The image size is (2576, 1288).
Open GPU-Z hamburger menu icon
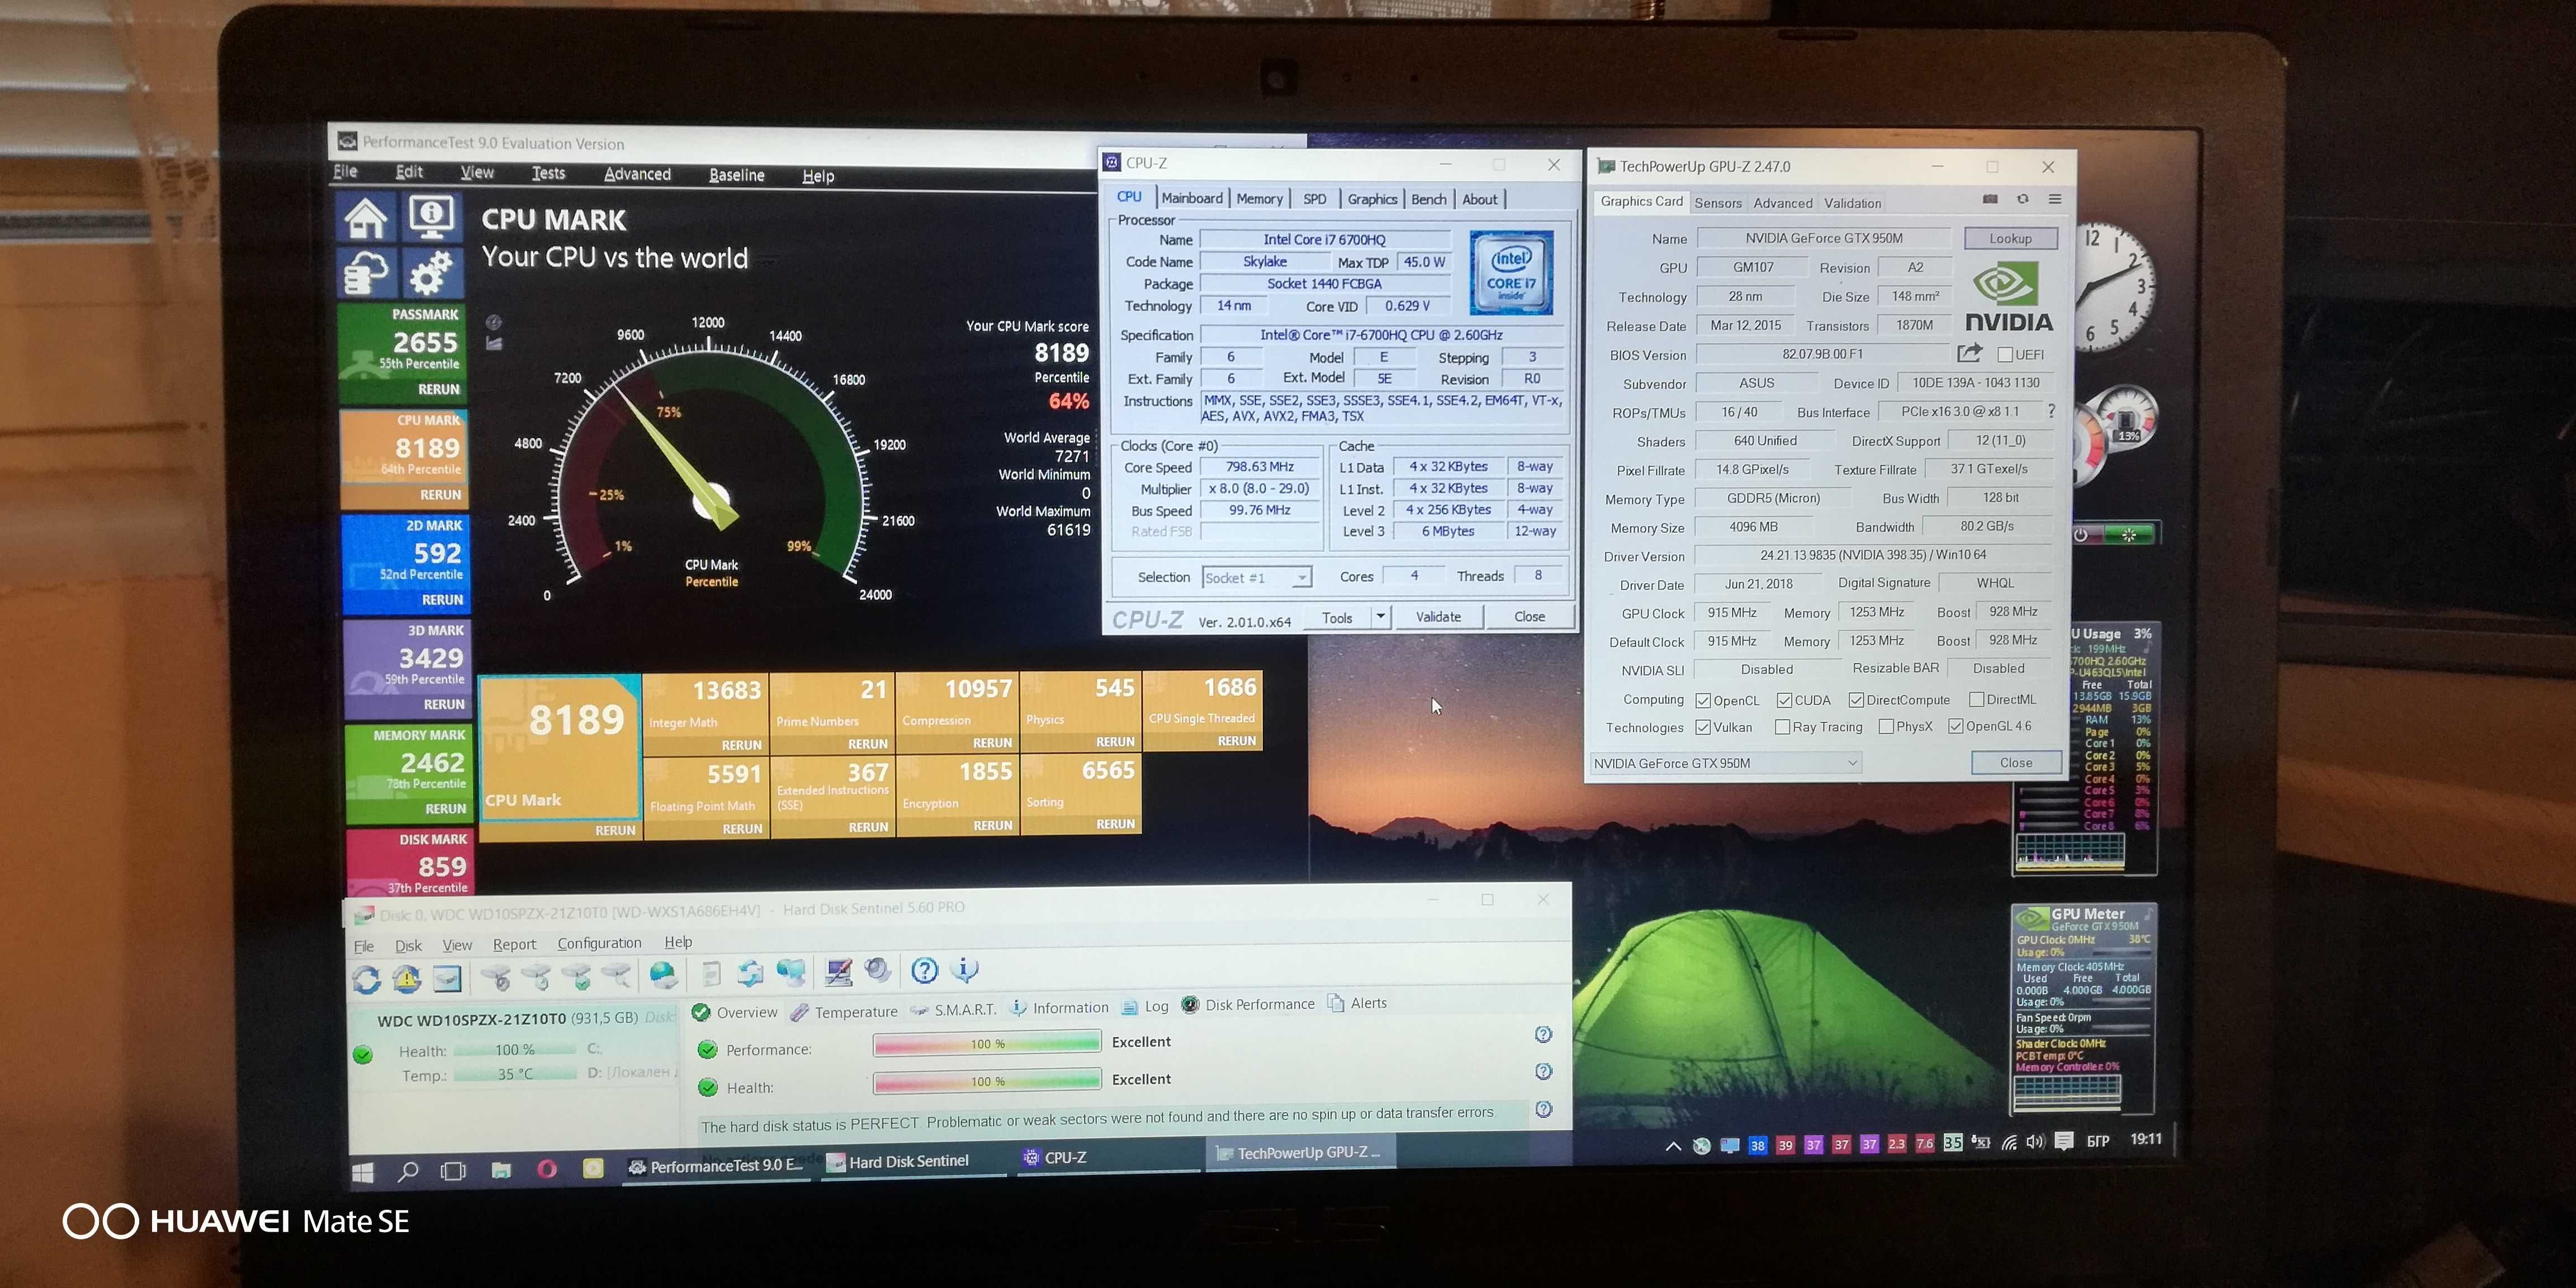pyautogui.click(x=2056, y=199)
